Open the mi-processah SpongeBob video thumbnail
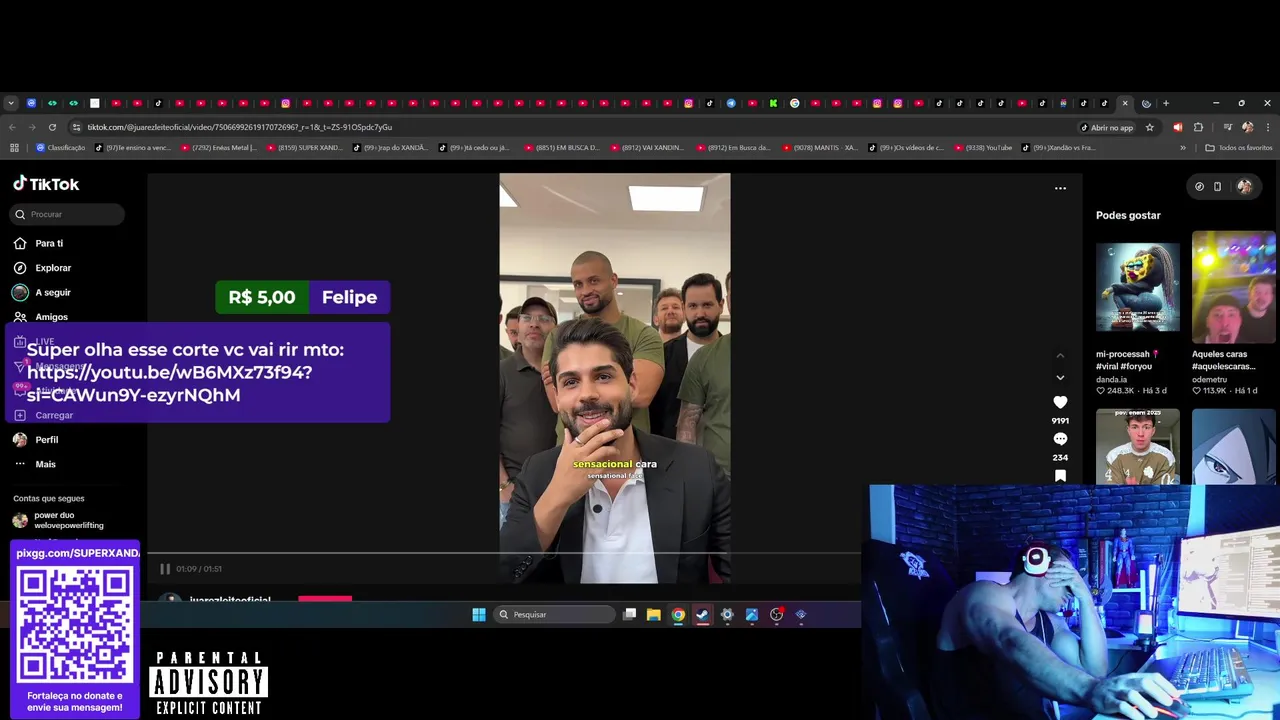The width and height of the screenshot is (1280, 720). (x=1137, y=287)
